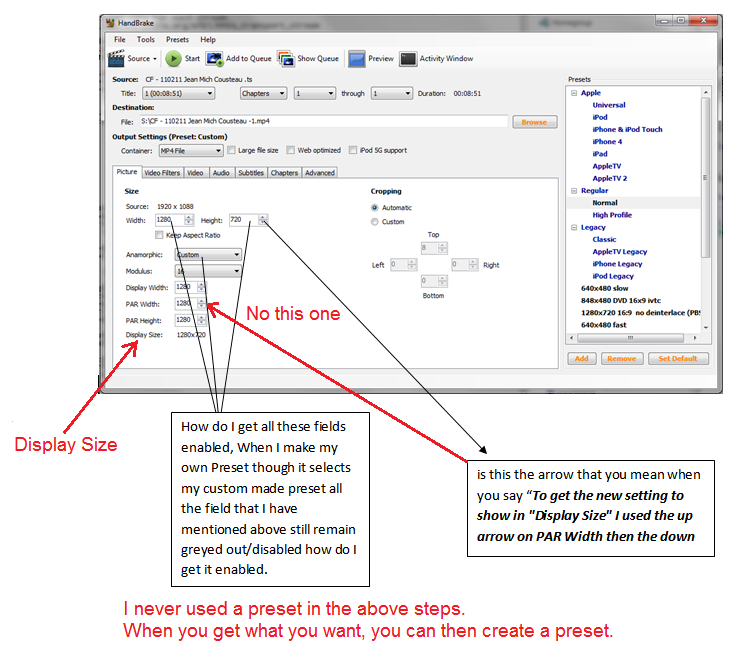The height and width of the screenshot is (665, 739).
Task: Collapse the Regular preset group
Action: 574,190
